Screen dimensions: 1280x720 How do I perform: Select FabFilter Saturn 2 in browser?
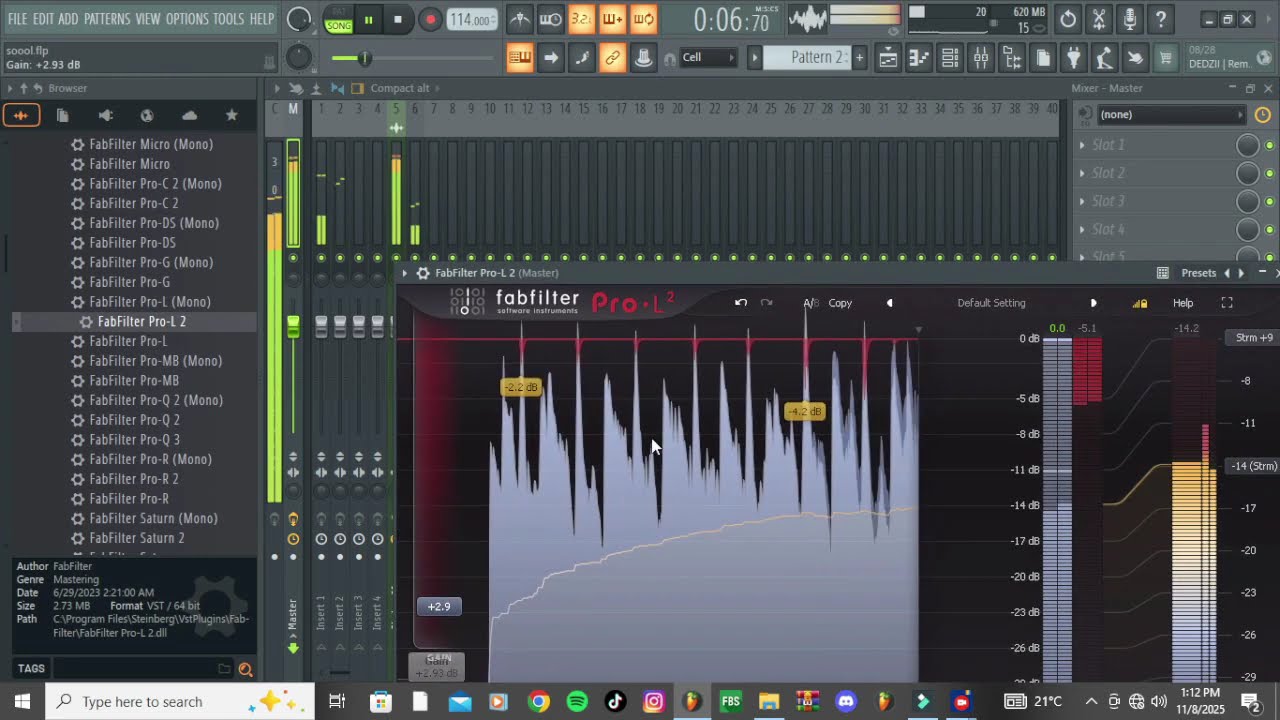(137, 538)
